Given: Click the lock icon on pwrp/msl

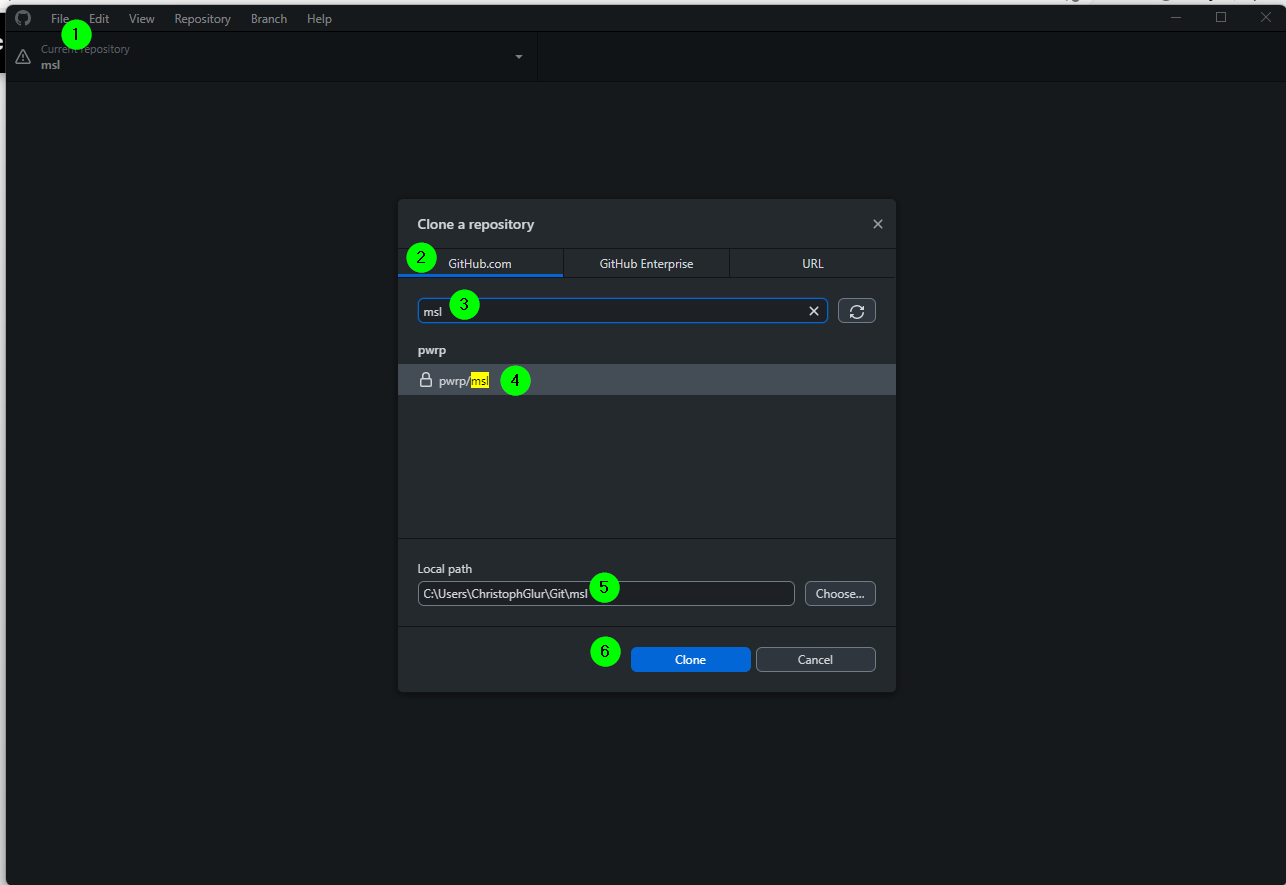Looking at the screenshot, I should click(x=426, y=380).
